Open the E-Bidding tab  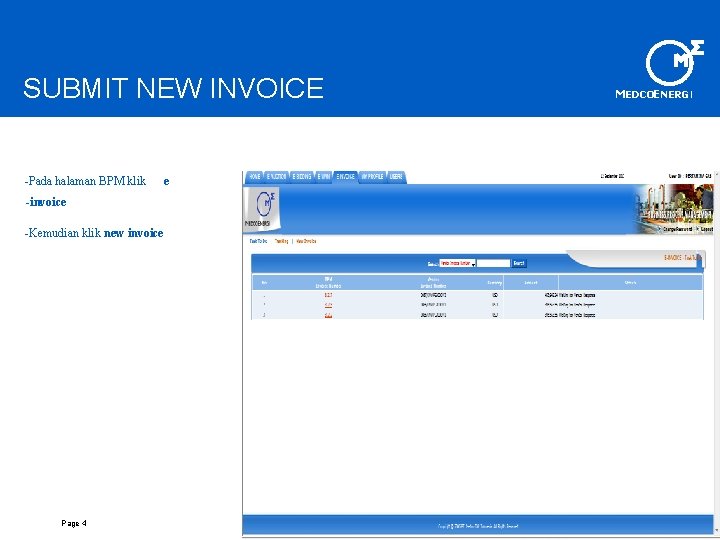point(302,177)
